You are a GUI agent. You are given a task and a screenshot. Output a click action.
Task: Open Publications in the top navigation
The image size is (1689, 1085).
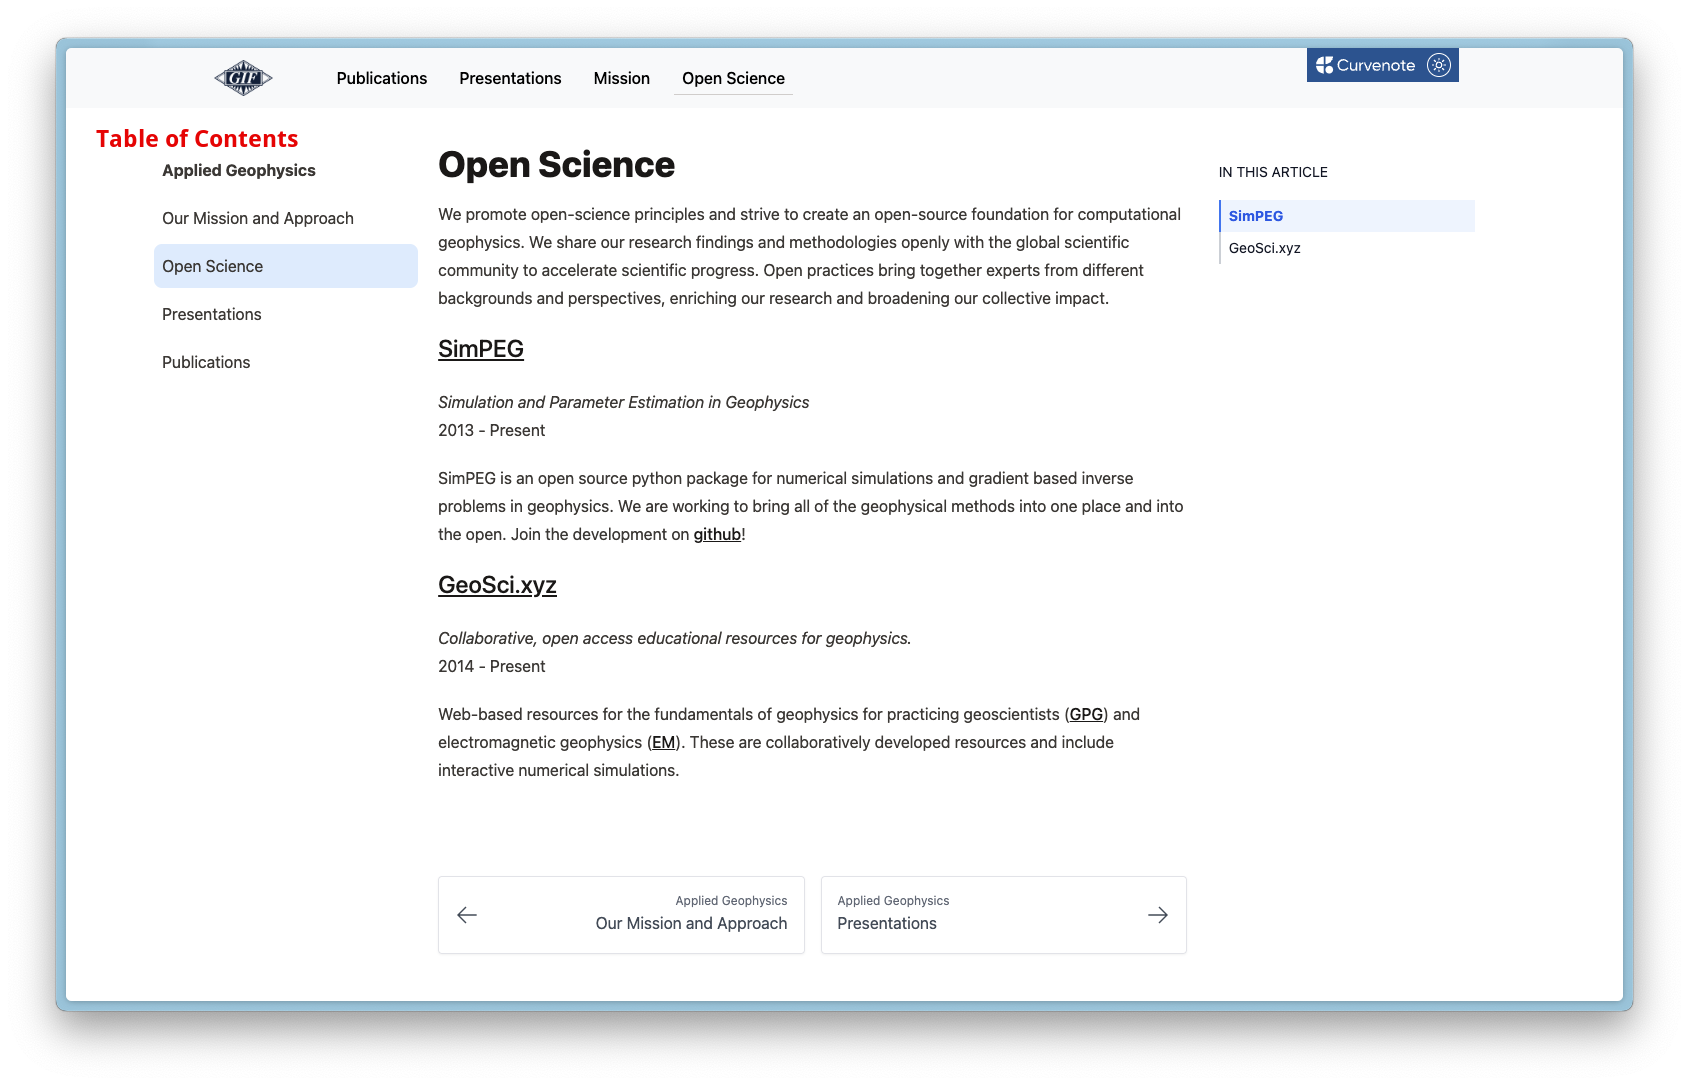[x=381, y=78]
